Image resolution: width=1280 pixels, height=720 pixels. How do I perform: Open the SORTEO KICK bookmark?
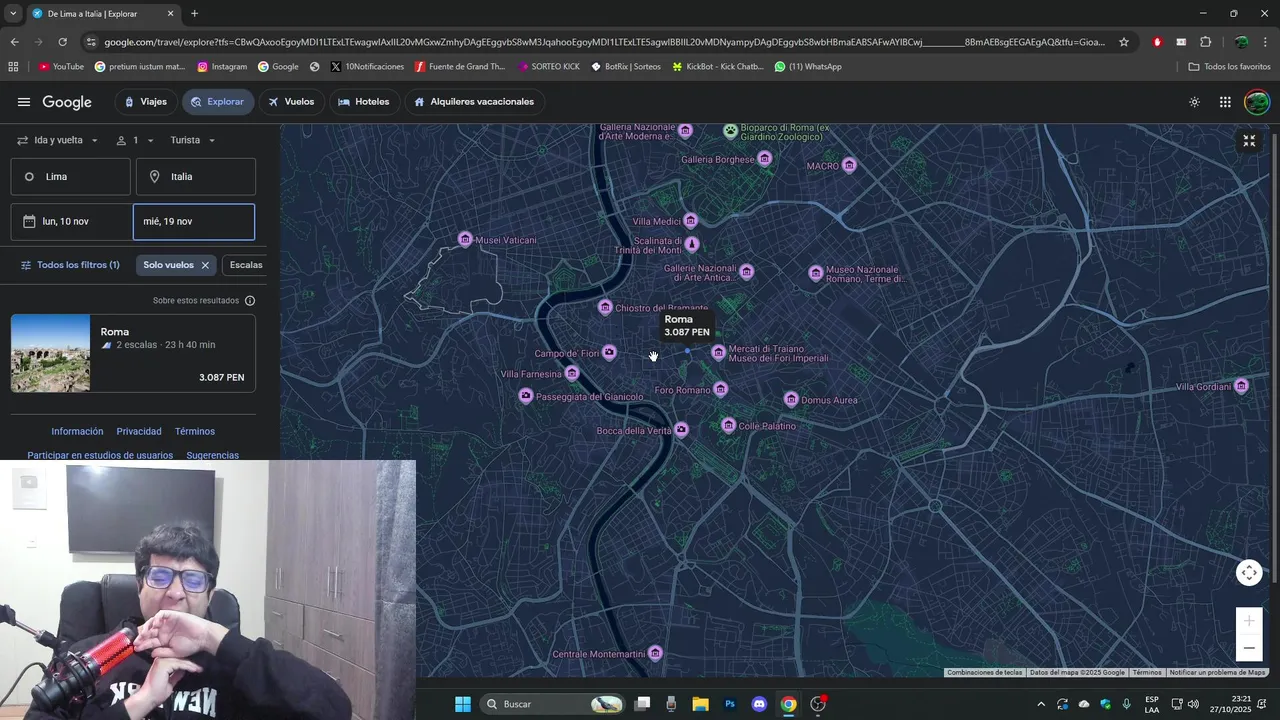pos(549,67)
